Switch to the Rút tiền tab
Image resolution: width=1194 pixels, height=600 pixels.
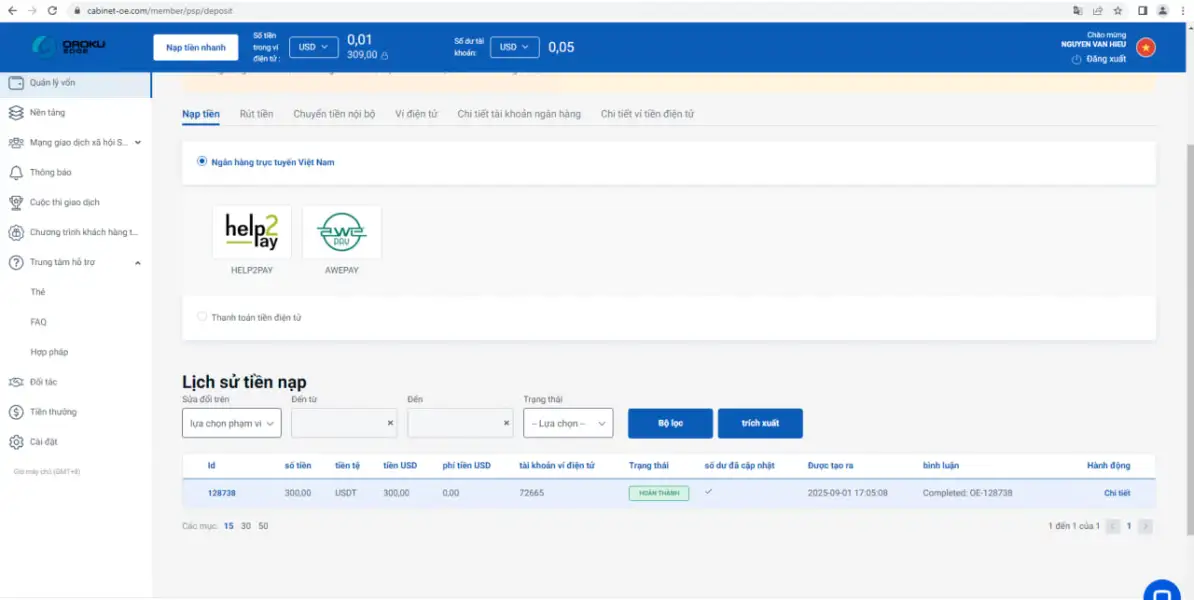256,114
